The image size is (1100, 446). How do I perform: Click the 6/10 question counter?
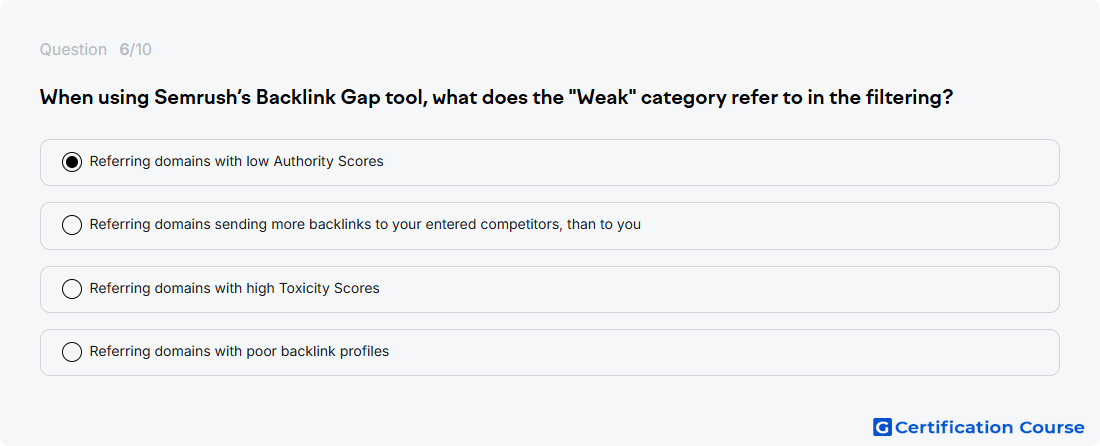(x=135, y=50)
